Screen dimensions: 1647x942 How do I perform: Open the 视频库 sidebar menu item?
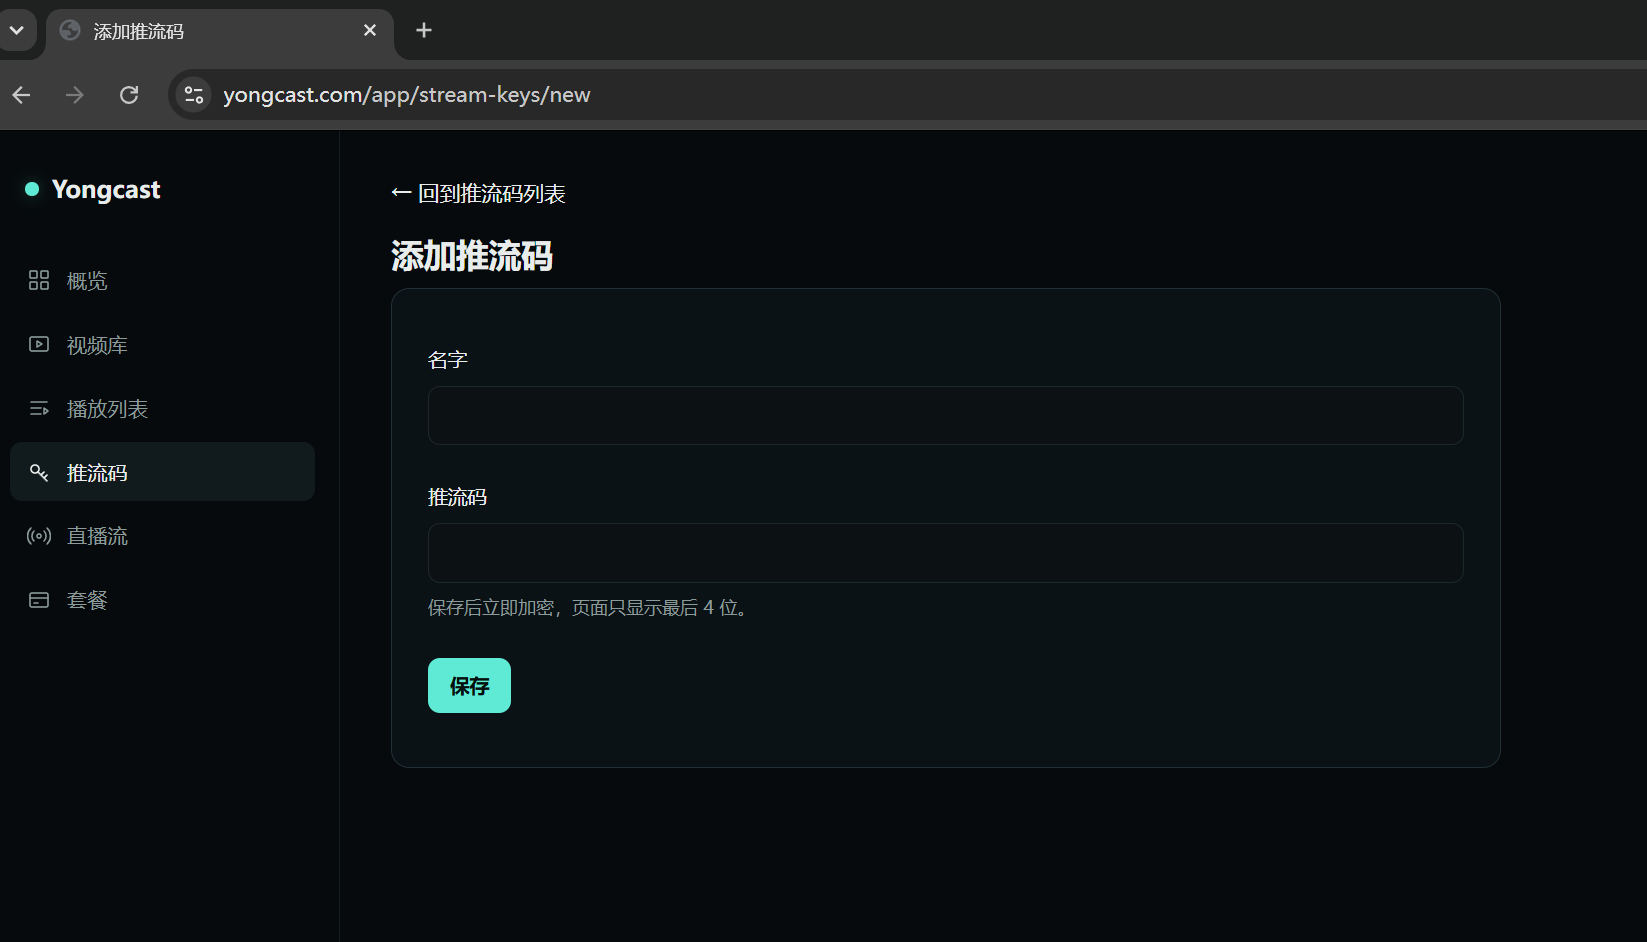tap(162, 345)
